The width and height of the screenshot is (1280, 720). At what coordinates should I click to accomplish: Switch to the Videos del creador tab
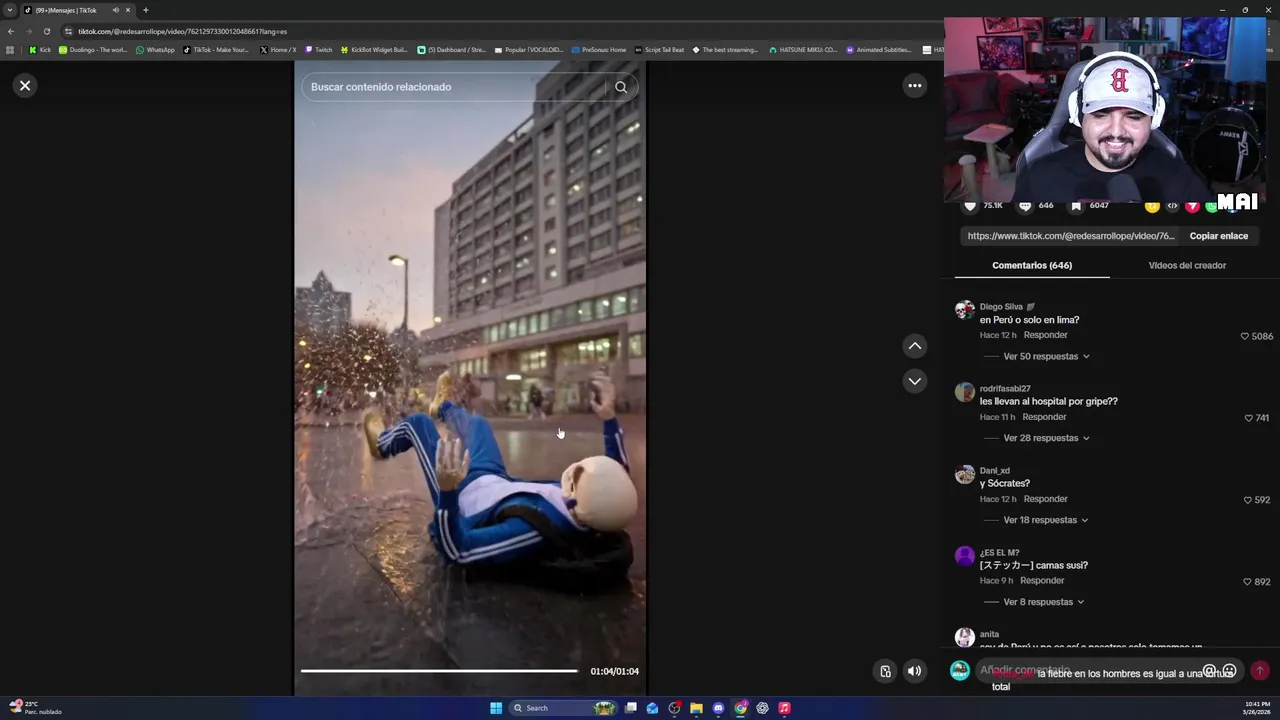click(x=1187, y=265)
